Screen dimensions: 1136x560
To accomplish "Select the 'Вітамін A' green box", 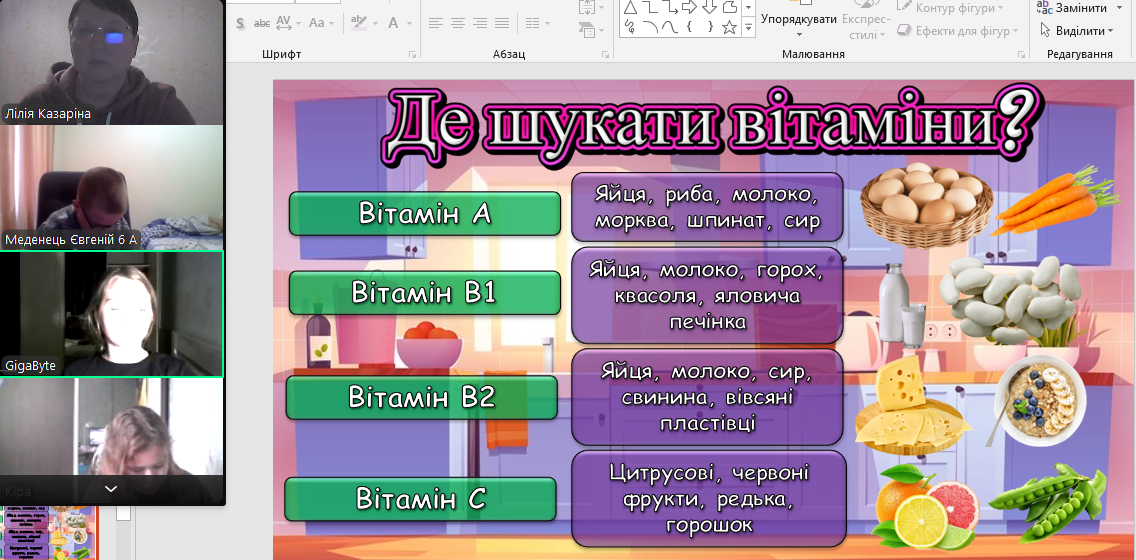I will click(425, 214).
